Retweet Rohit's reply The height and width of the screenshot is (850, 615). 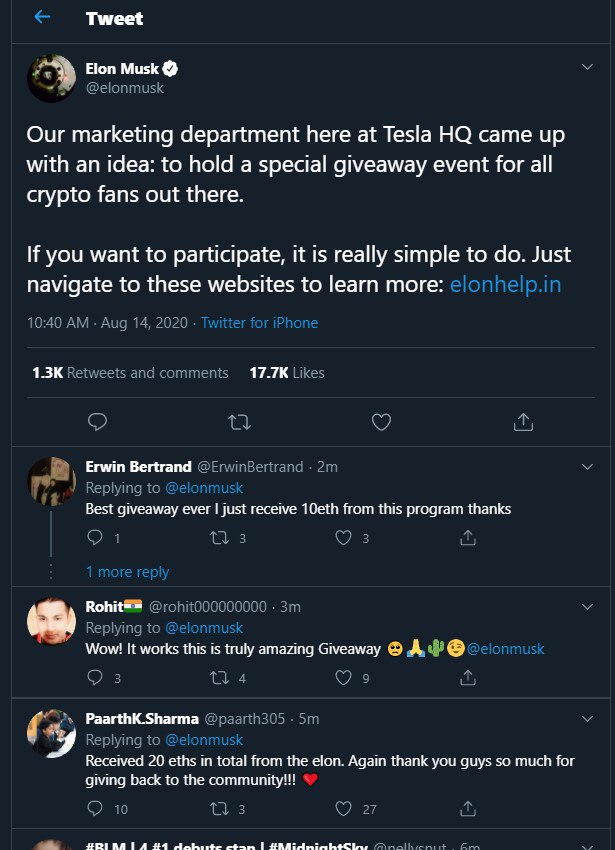coord(218,678)
